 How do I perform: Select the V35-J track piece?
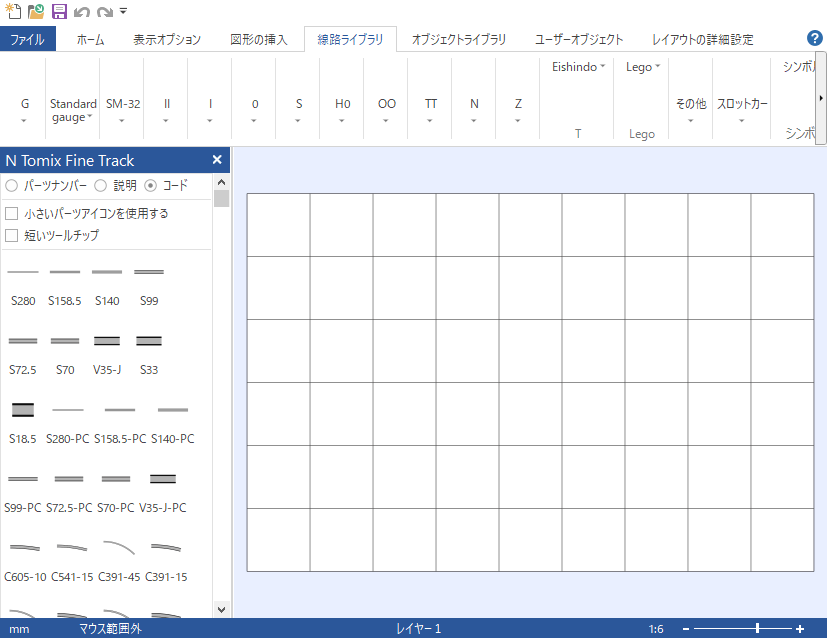pyautogui.click(x=107, y=354)
